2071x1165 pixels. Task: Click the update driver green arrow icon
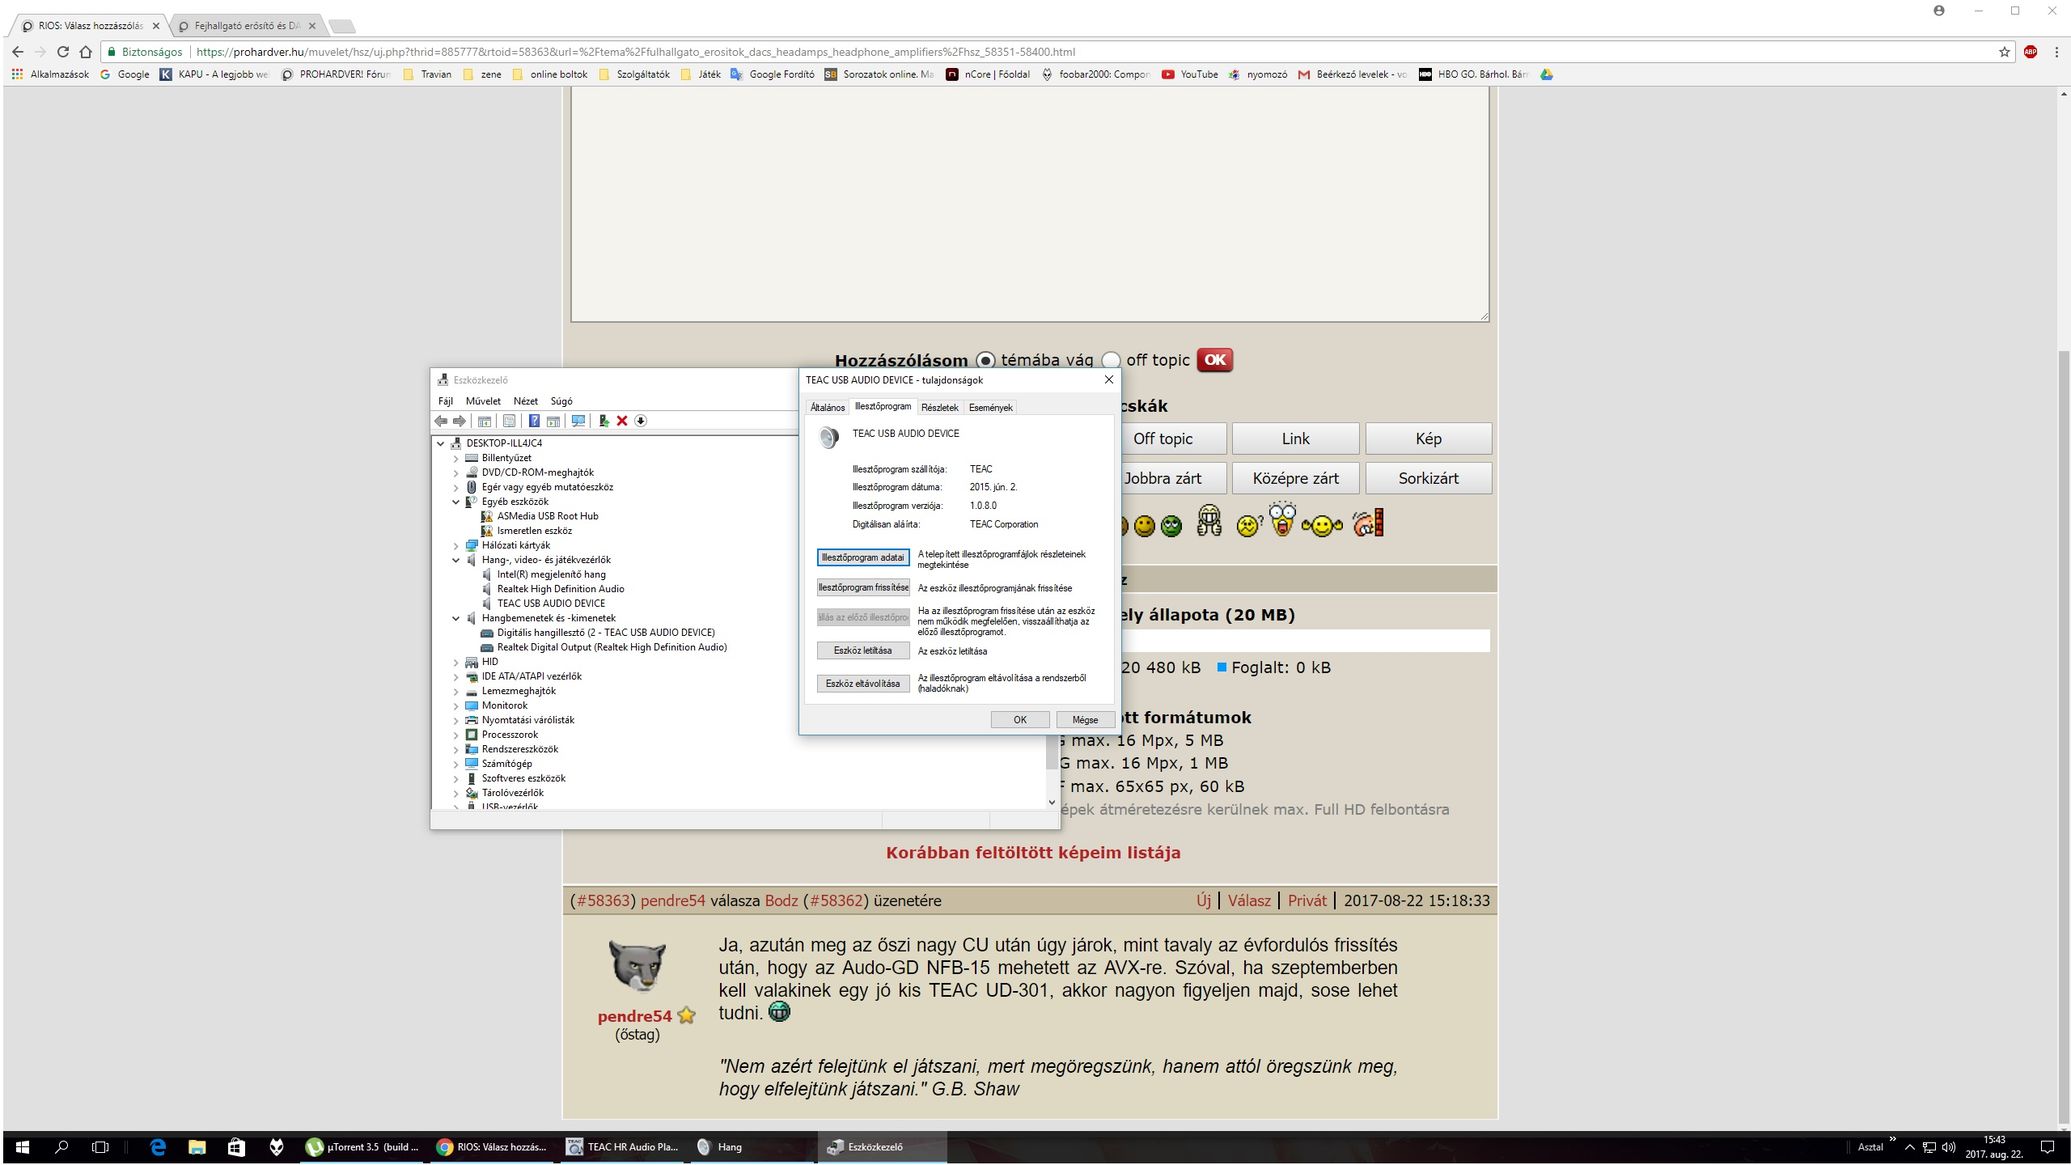coord(604,421)
